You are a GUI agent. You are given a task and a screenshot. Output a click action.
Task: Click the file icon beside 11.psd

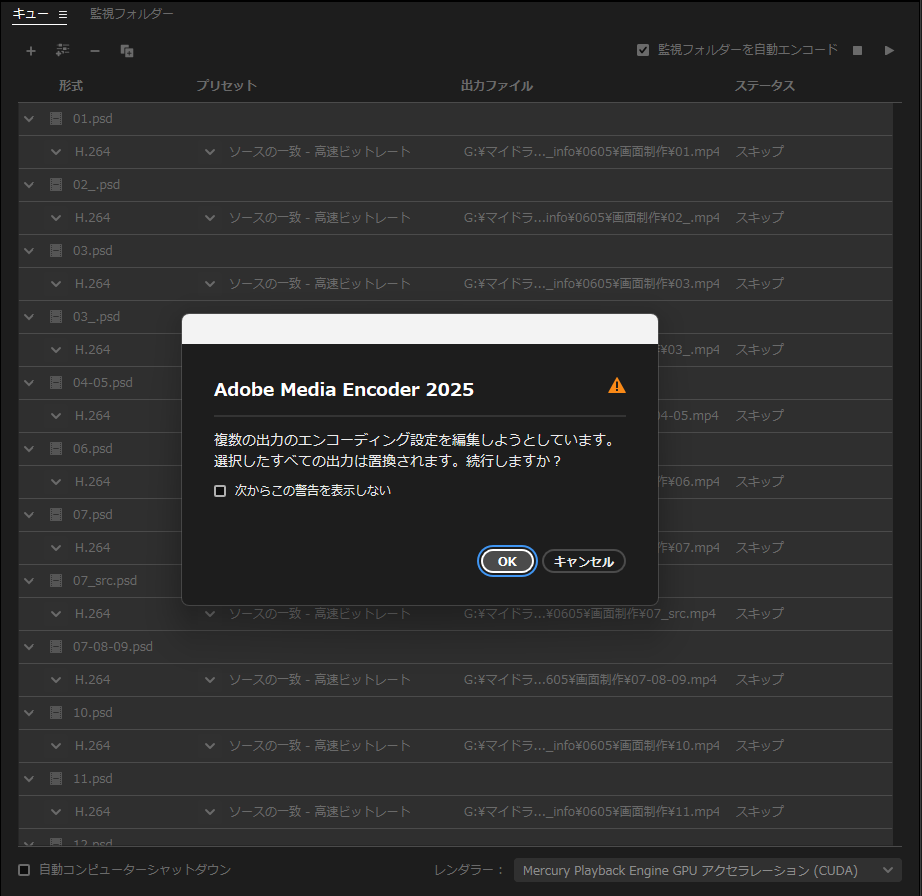pyautogui.click(x=56, y=778)
